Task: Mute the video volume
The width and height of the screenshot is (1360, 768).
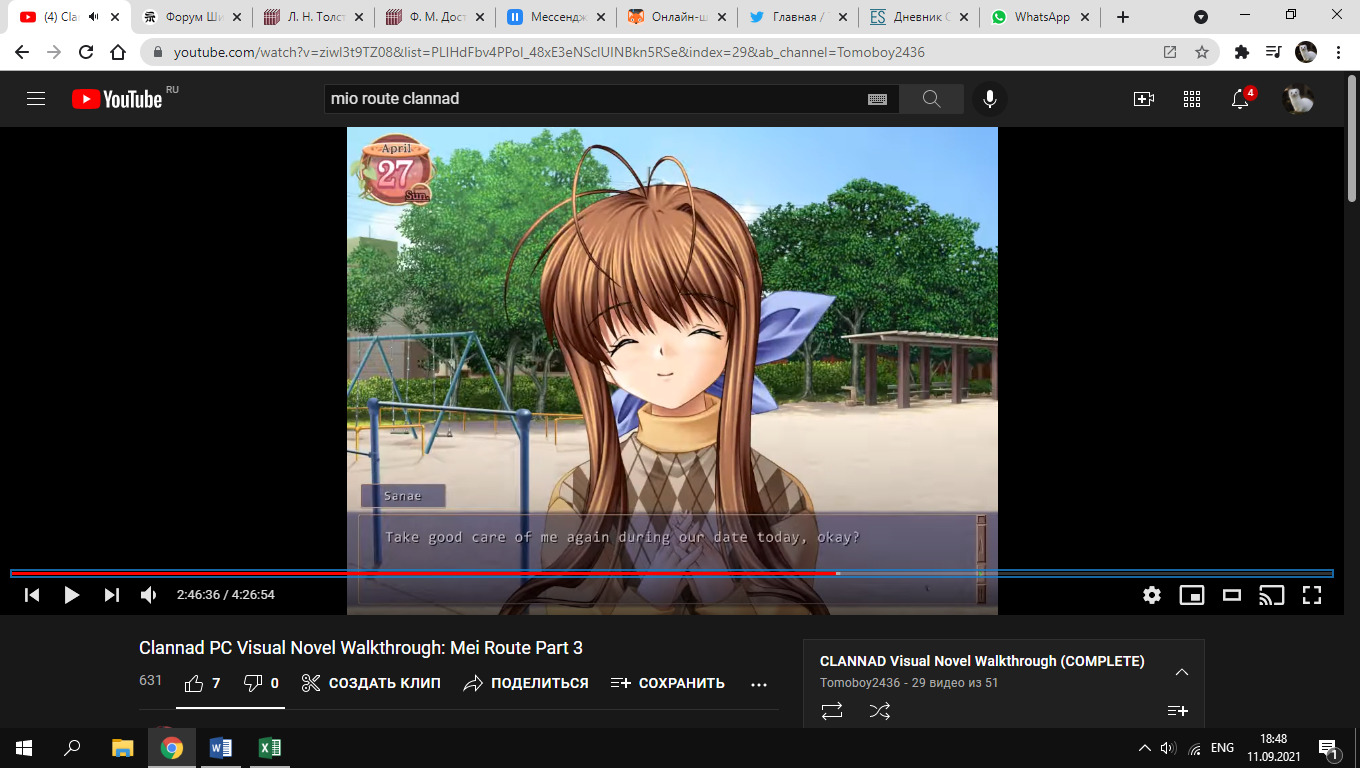Action: pos(149,595)
